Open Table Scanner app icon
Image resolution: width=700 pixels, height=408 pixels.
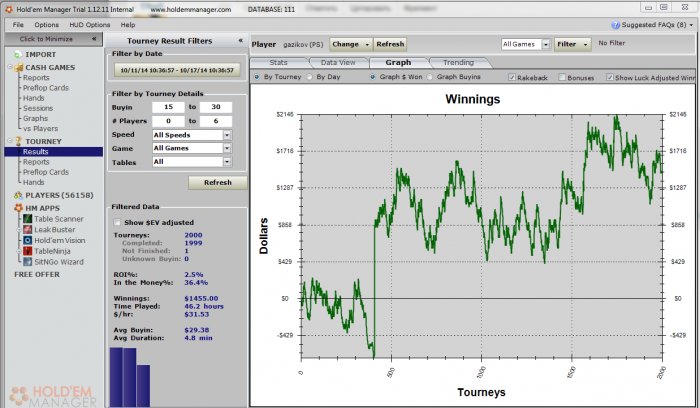[x=28, y=219]
